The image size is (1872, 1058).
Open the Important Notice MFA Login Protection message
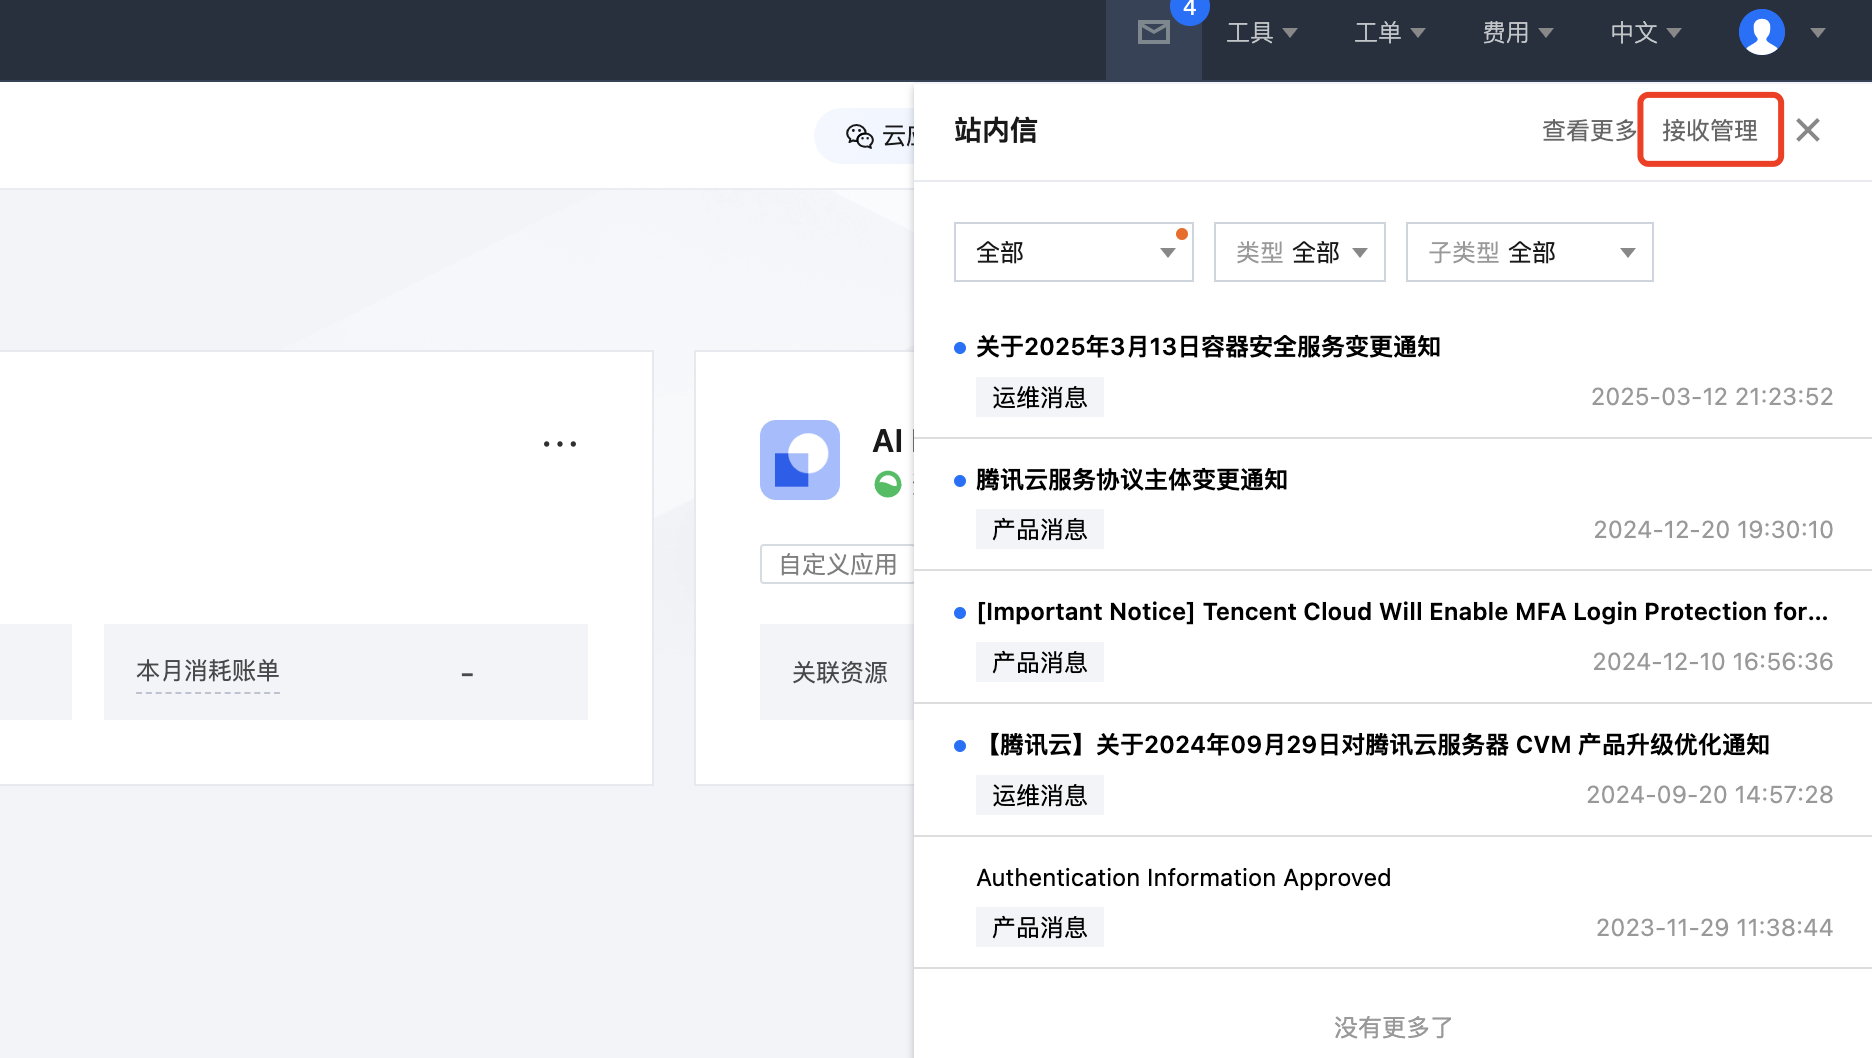tap(1402, 612)
